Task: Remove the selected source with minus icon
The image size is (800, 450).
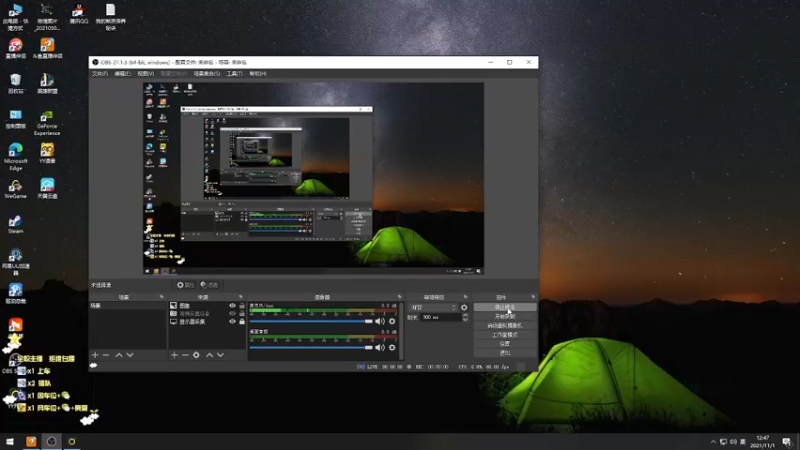Action: coord(185,355)
